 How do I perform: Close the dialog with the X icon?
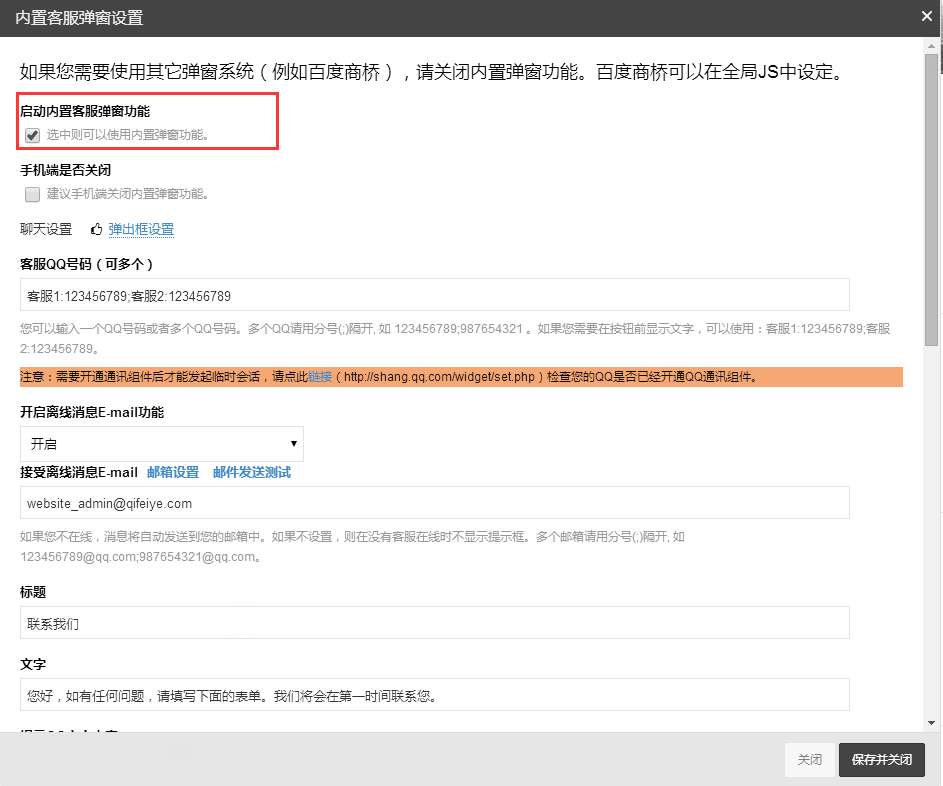click(x=926, y=15)
